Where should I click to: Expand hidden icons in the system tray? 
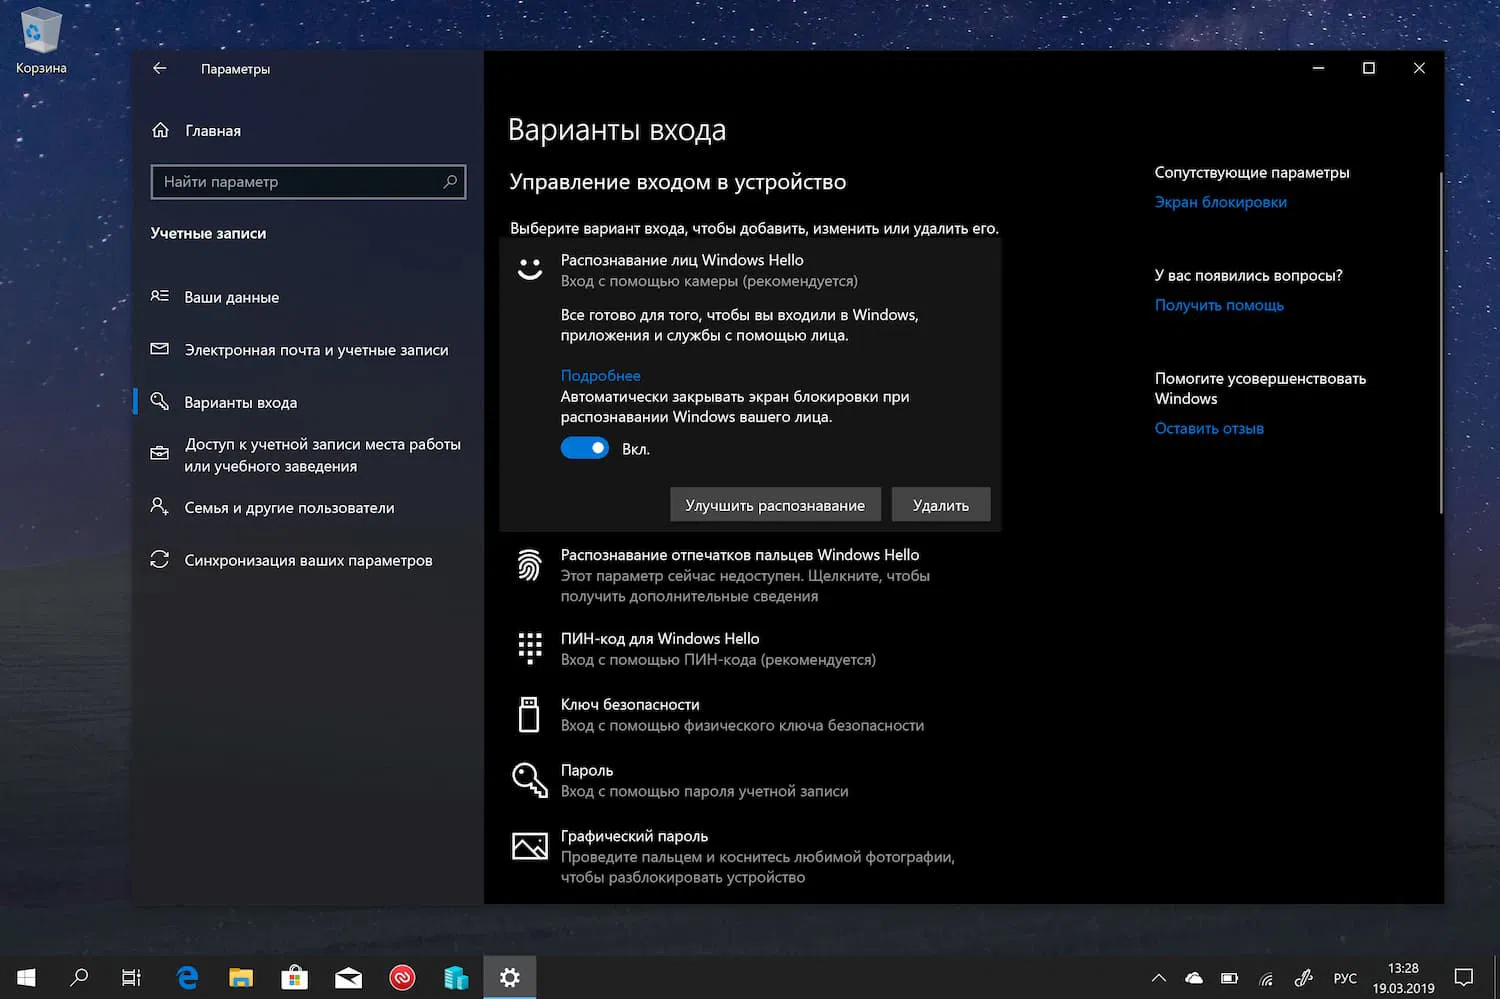coord(1158,977)
